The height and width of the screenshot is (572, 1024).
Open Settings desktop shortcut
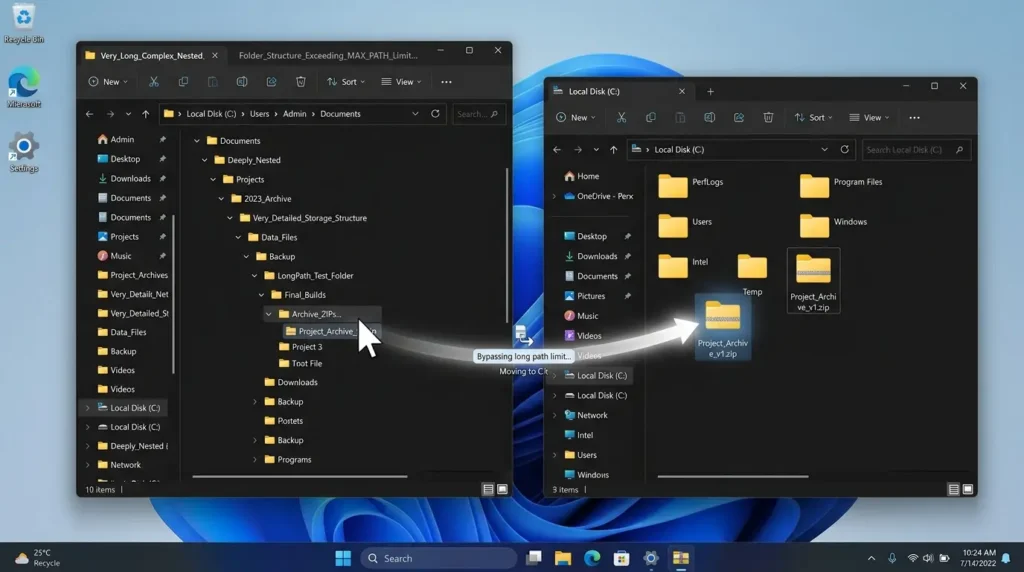[x=24, y=152]
